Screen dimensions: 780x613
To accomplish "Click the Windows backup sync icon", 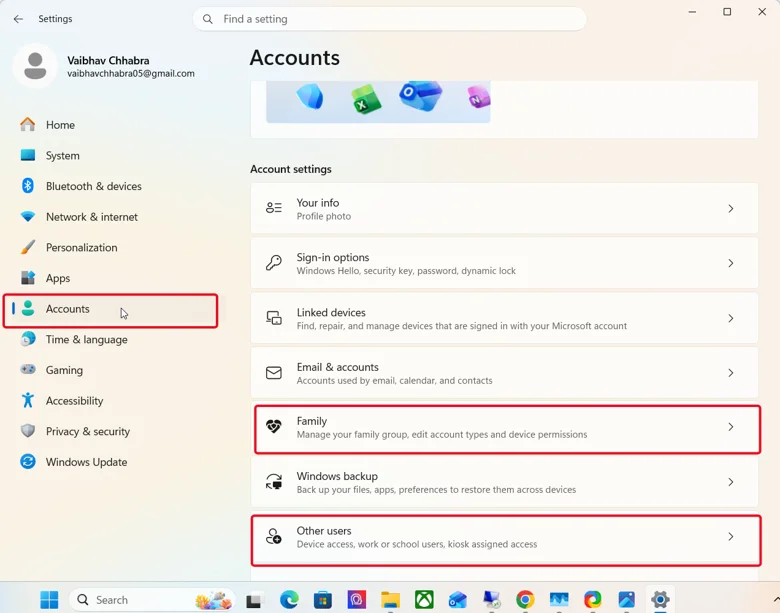I will coord(274,482).
